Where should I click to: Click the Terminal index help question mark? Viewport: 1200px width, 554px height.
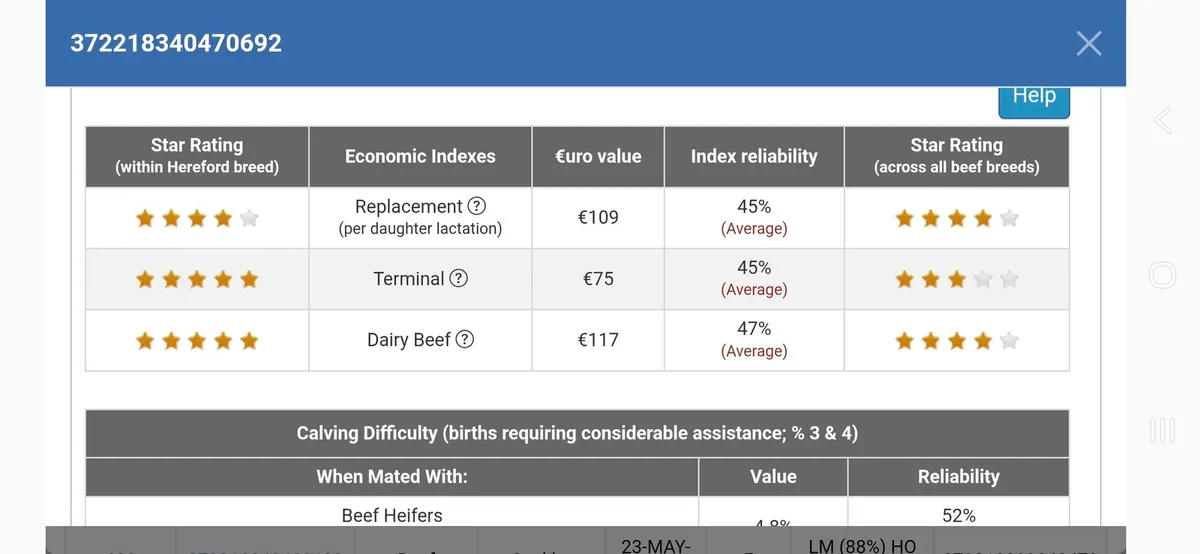[x=459, y=279]
